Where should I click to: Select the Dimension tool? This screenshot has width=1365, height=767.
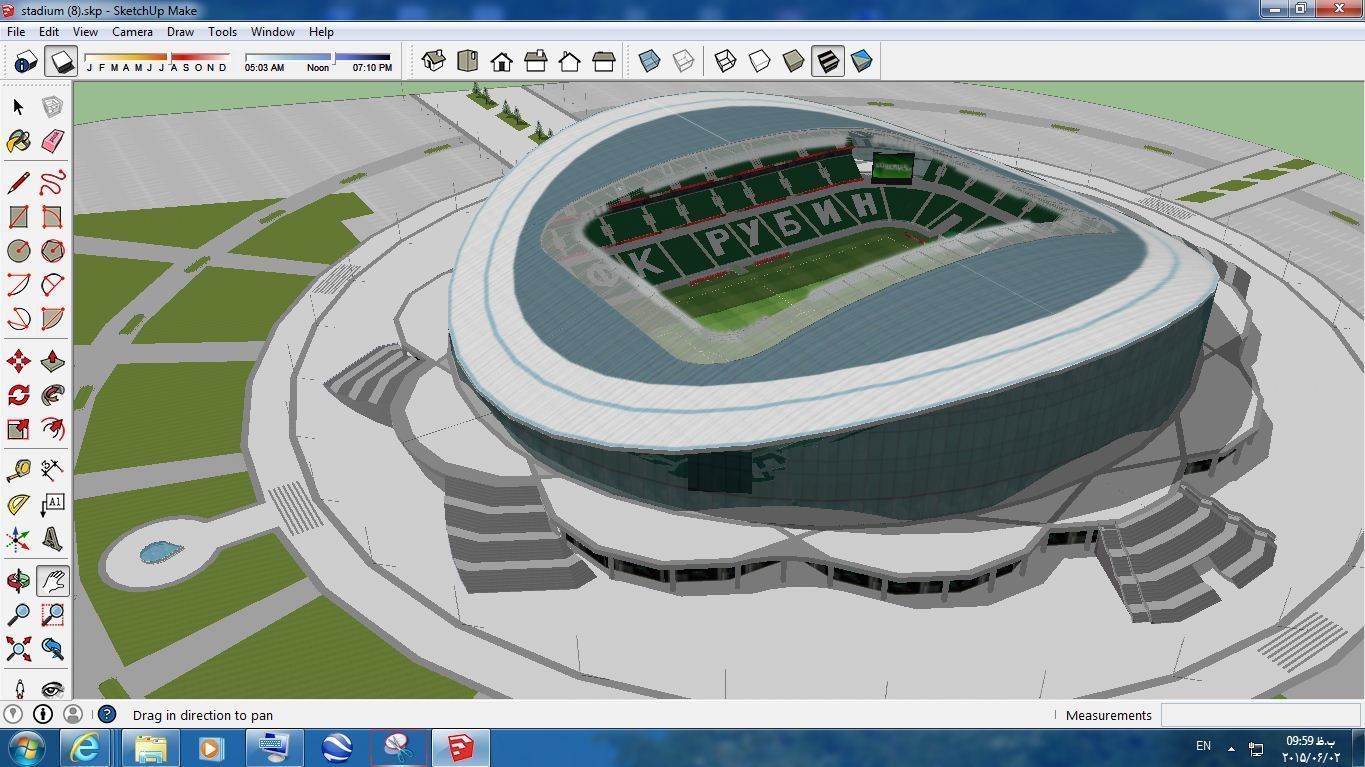click(52, 470)
